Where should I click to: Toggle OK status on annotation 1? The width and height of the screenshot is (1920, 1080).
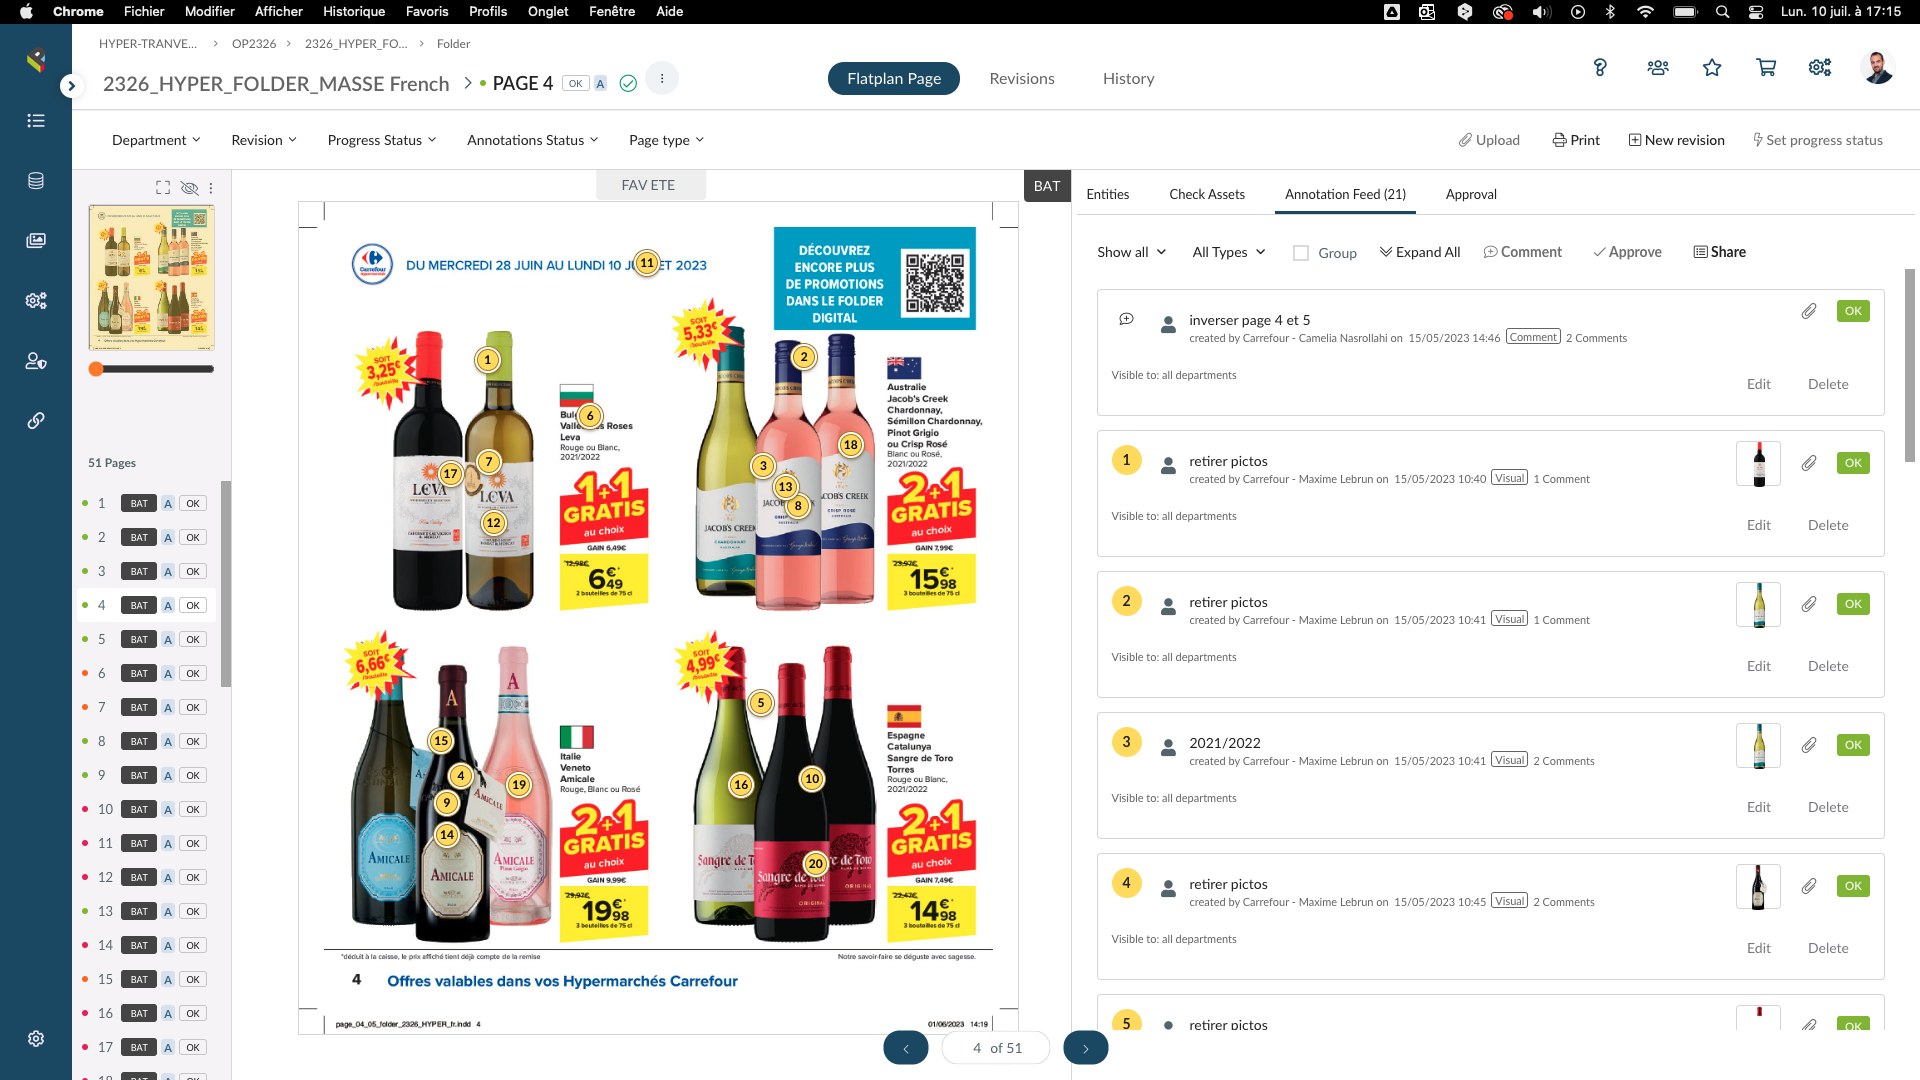click(1853, 463)
